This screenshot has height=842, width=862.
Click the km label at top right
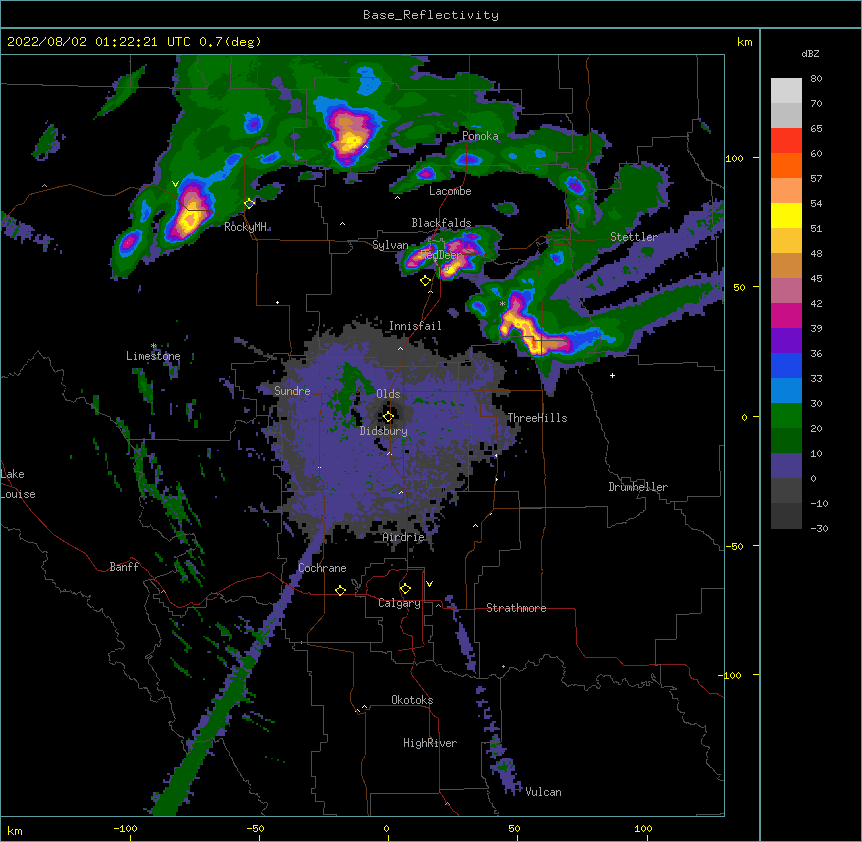[744, 42]
